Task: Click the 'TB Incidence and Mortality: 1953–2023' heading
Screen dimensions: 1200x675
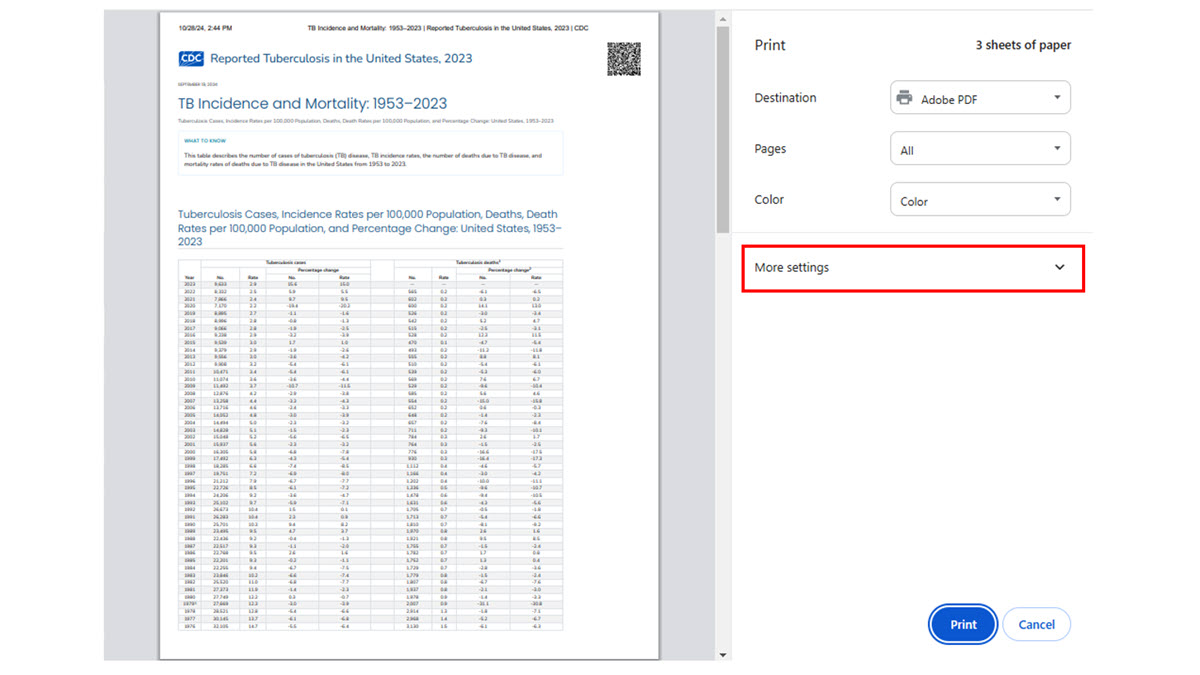Action: 312,103
